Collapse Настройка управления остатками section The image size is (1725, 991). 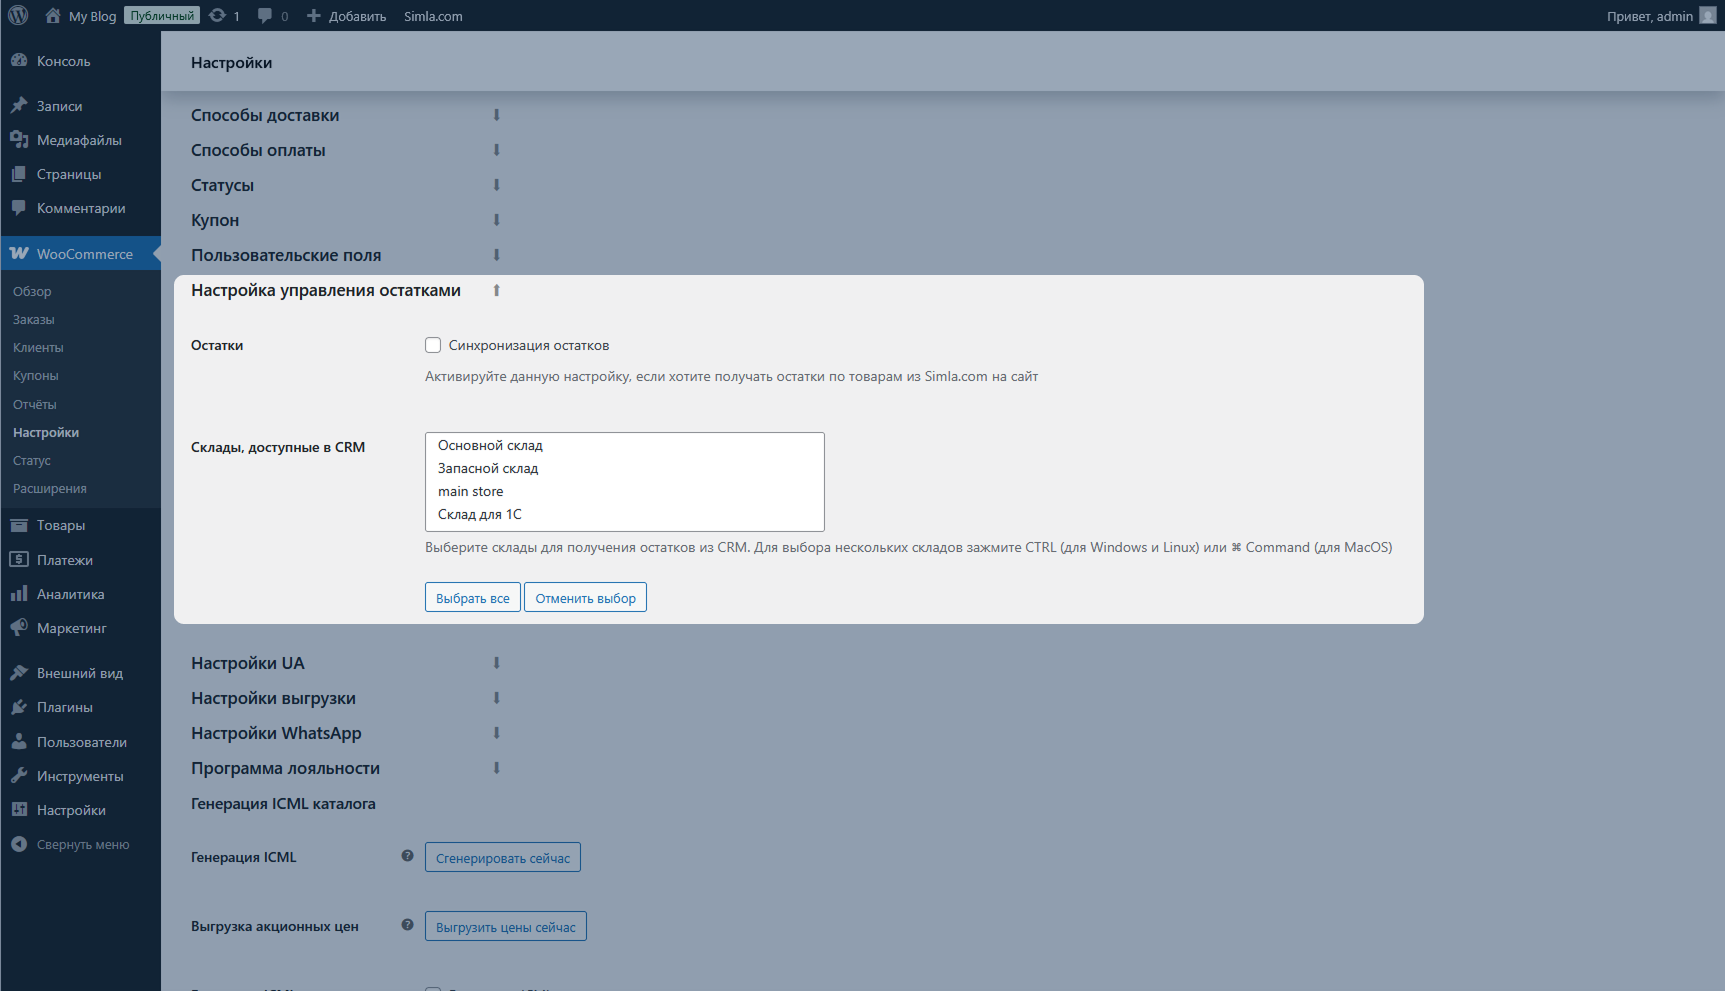(496, 290)
